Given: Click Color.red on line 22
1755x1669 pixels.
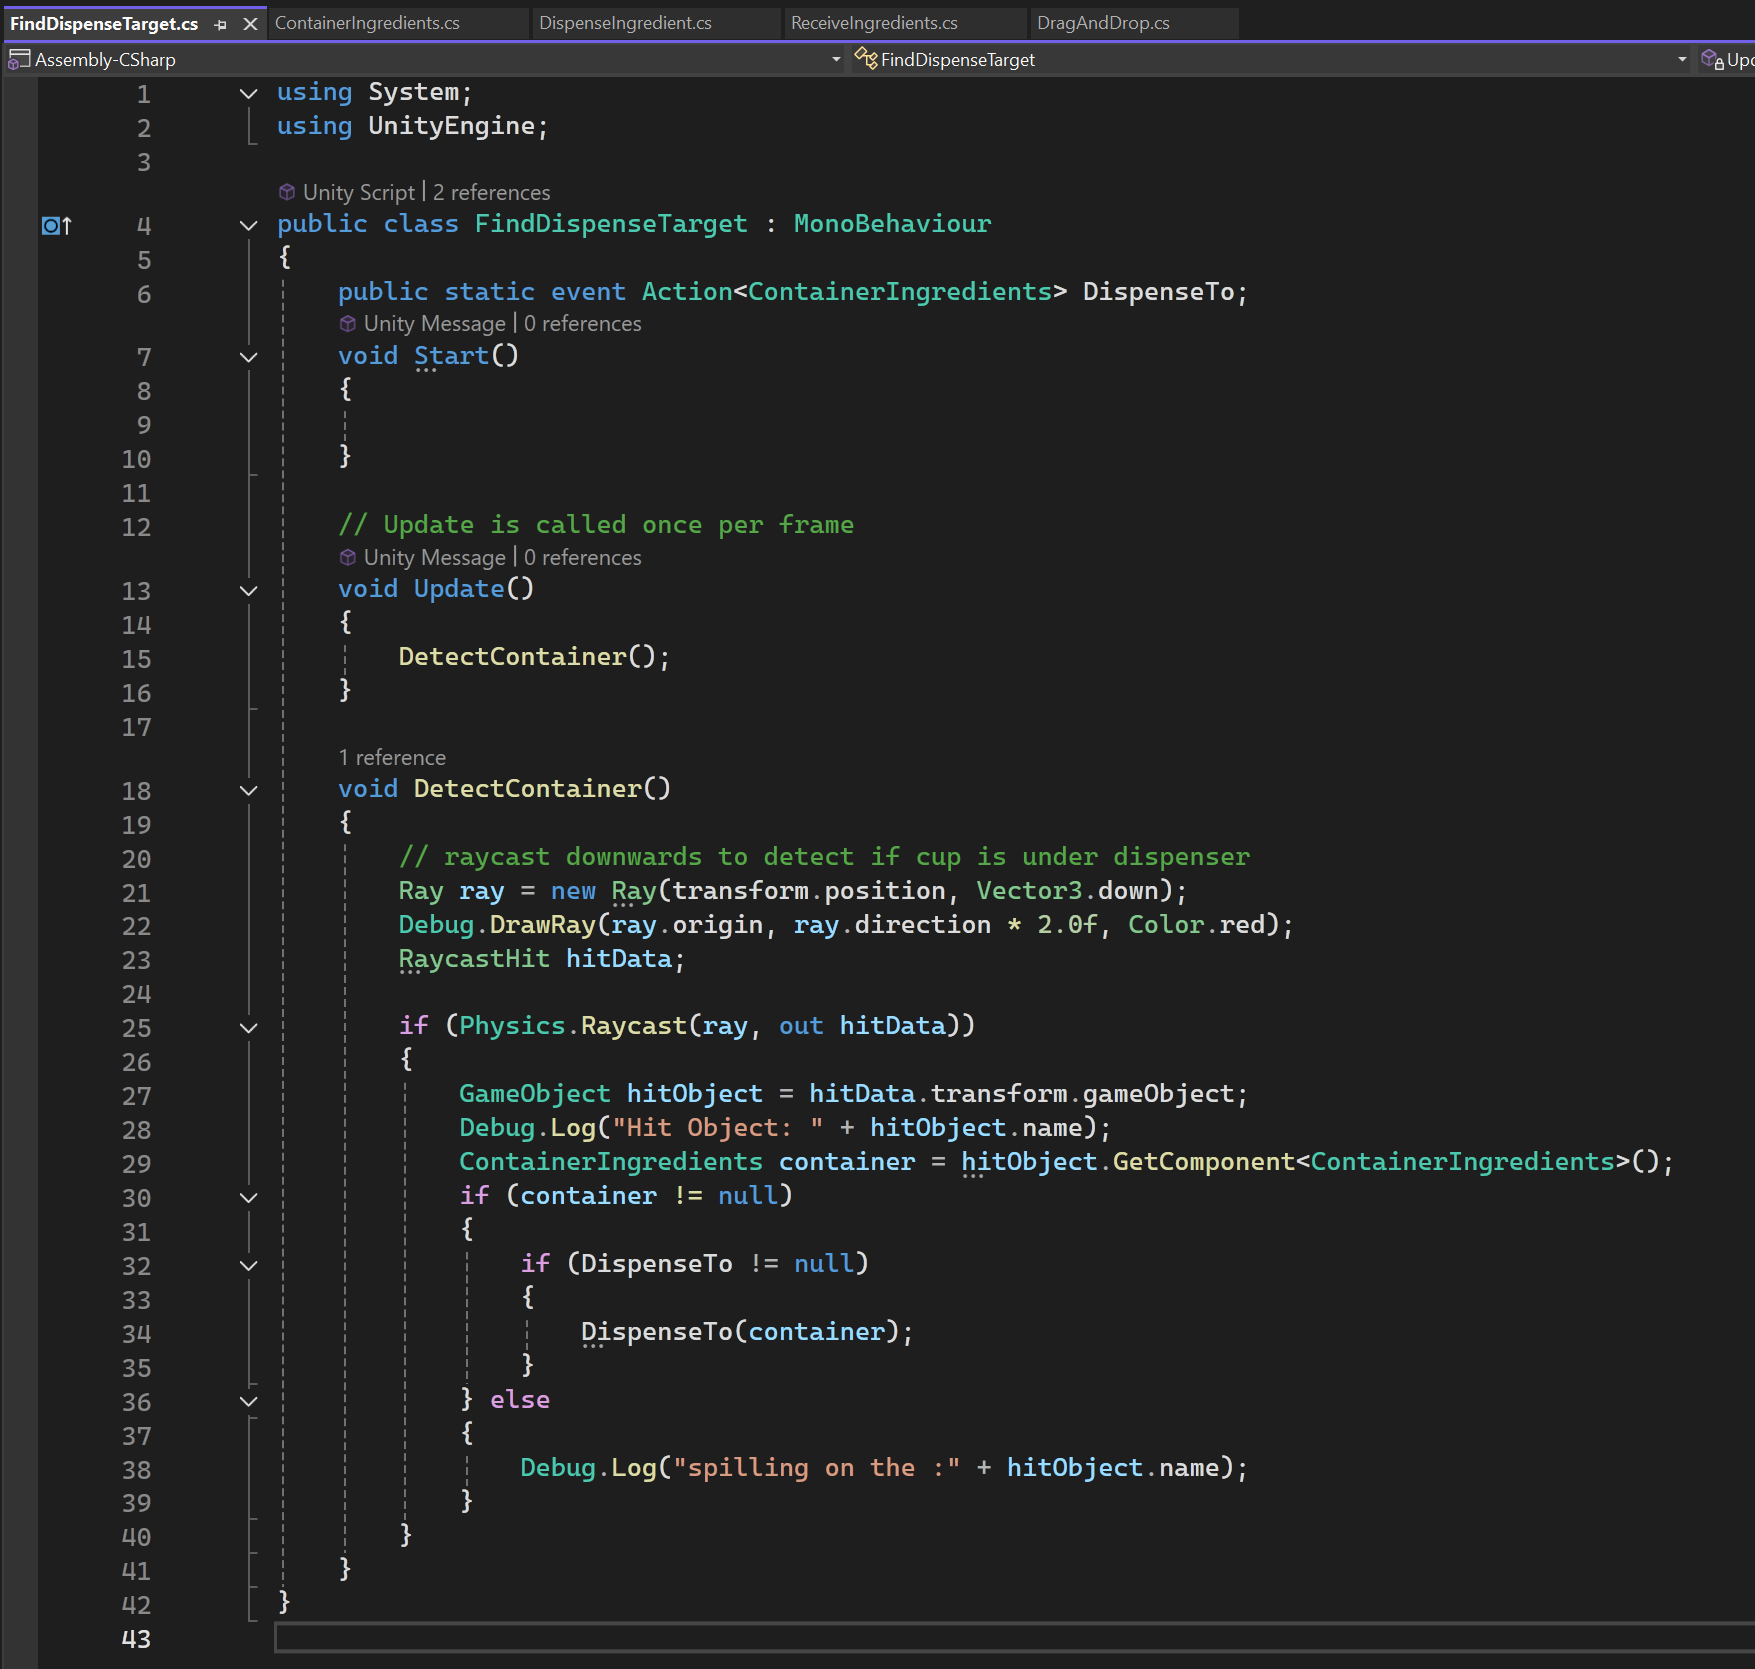Looking at the screenshot, I should pyautogui.click(x=1197, y=925).
